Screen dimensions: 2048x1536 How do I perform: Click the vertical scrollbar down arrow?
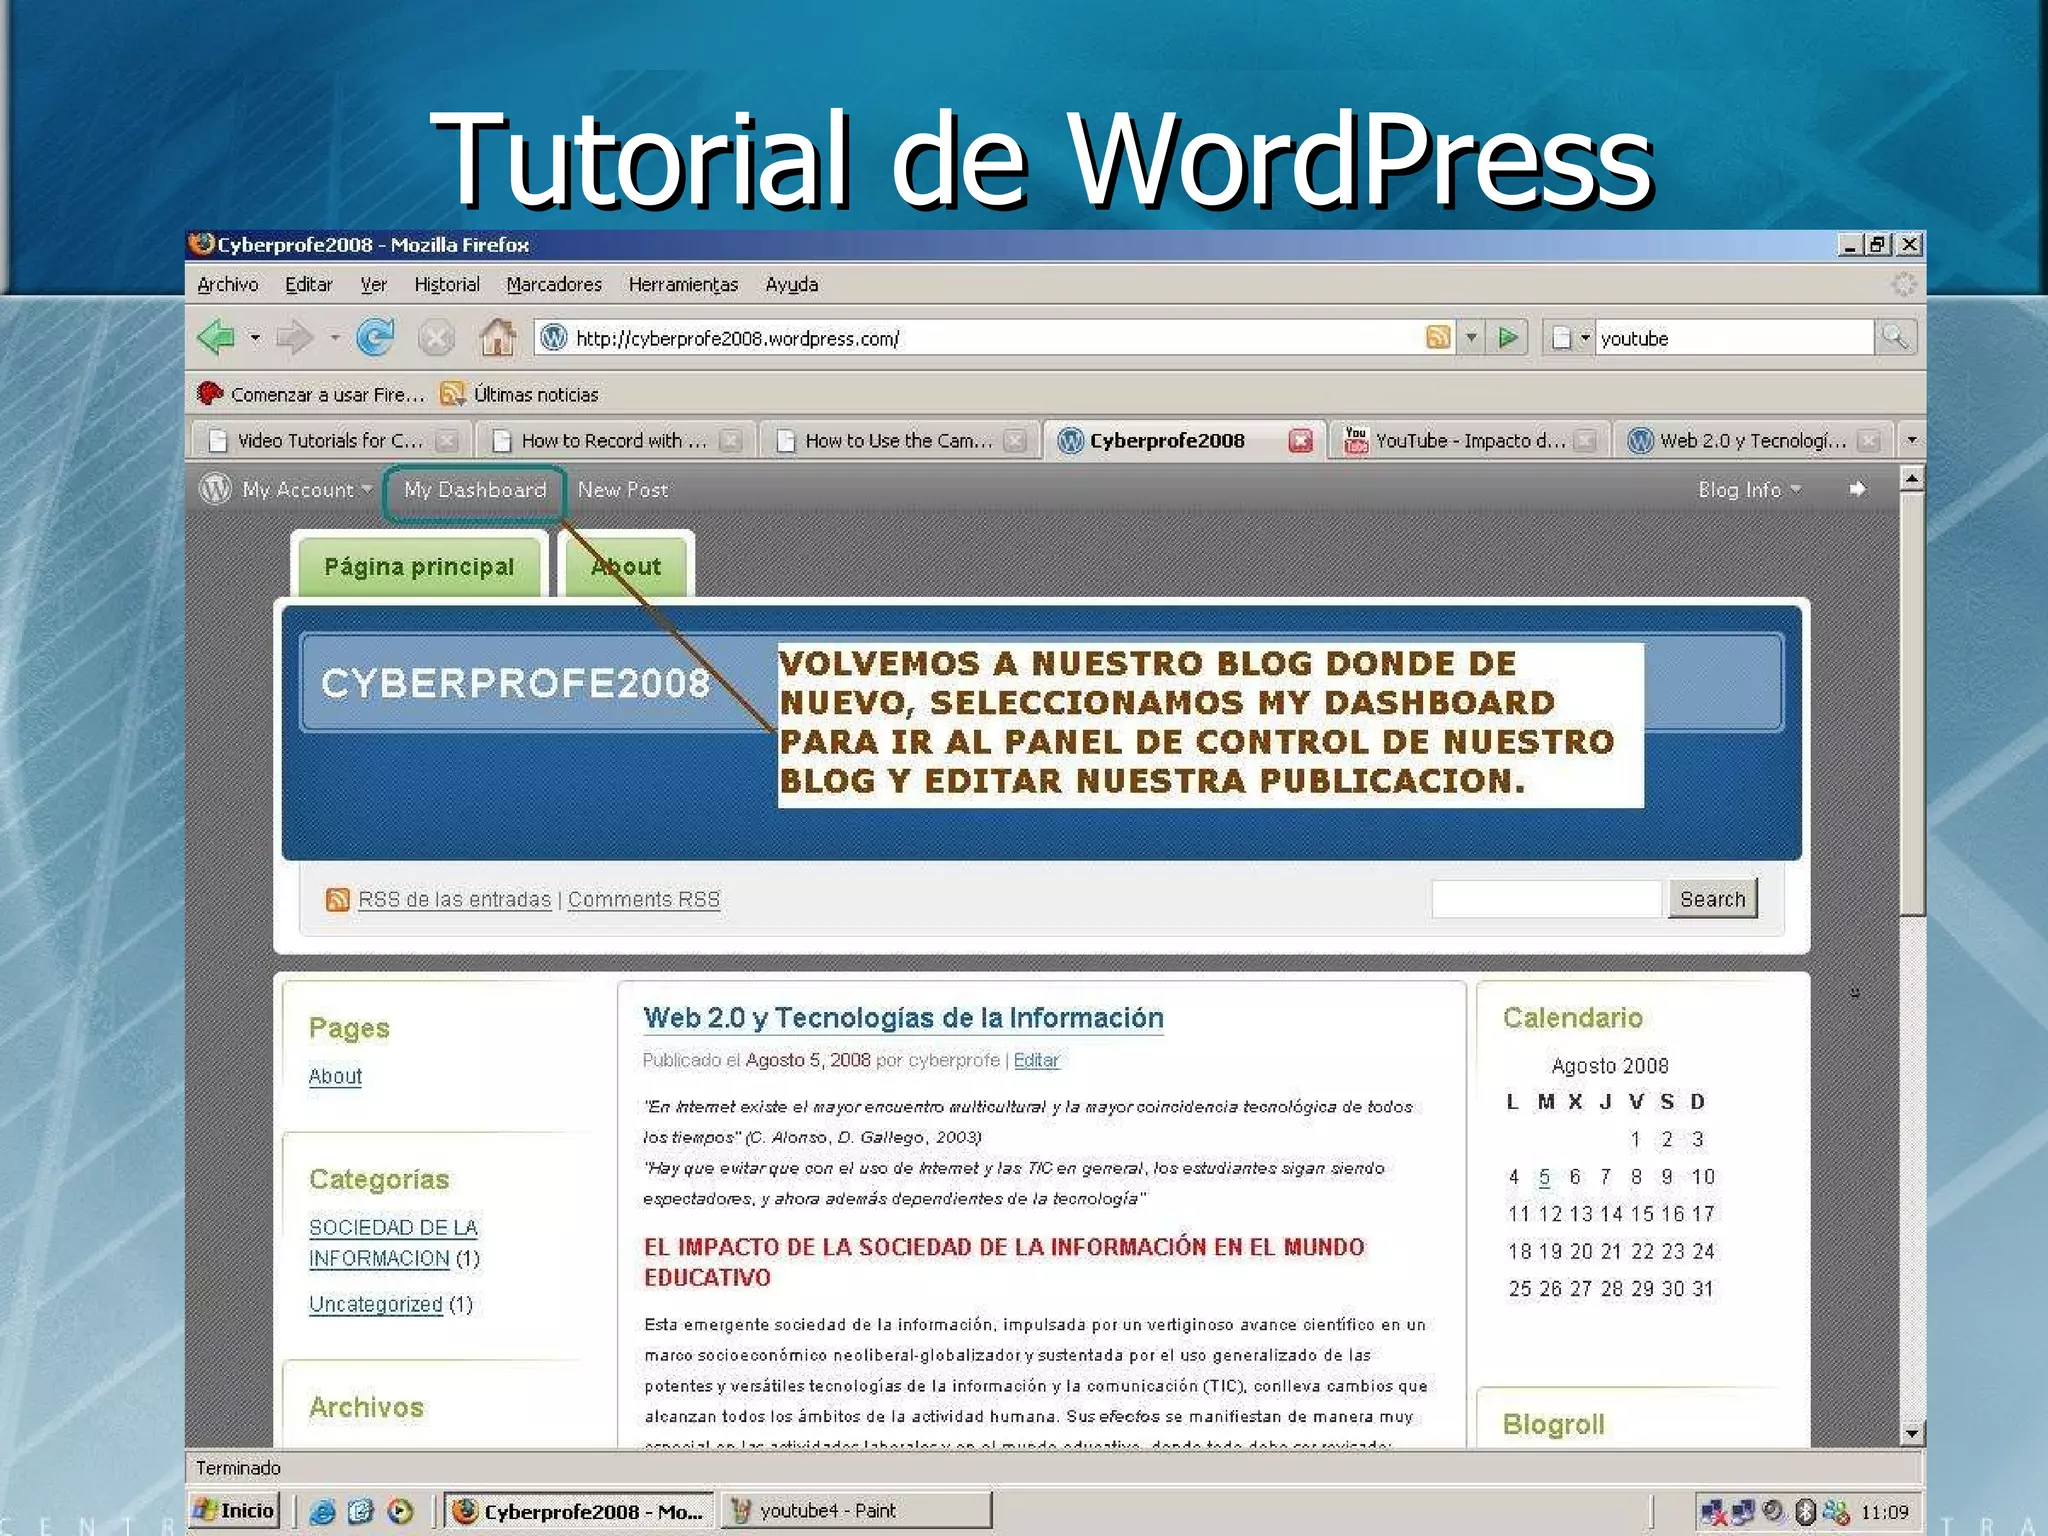[1911, 1433]
